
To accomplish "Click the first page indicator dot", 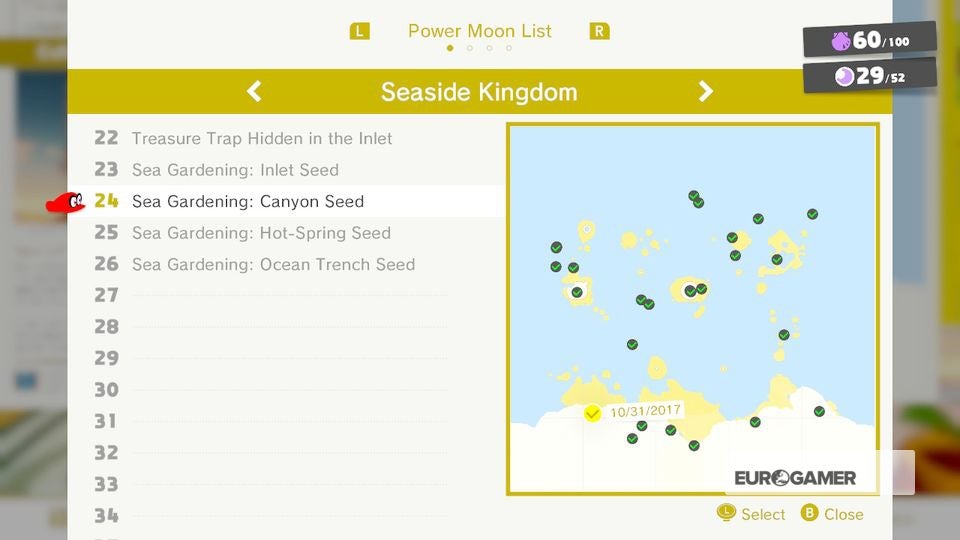I will pos(450,48).
